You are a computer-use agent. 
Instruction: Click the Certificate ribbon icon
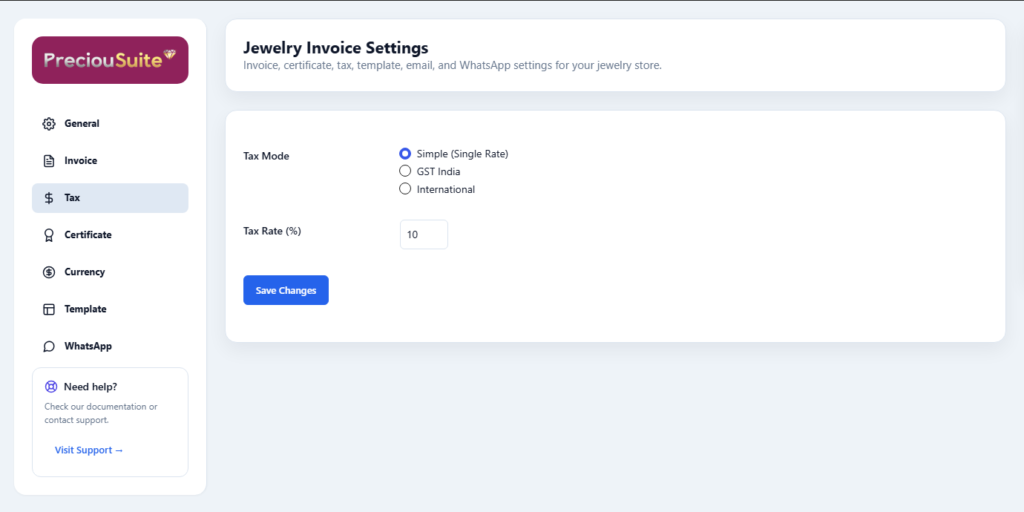(49, 235)
